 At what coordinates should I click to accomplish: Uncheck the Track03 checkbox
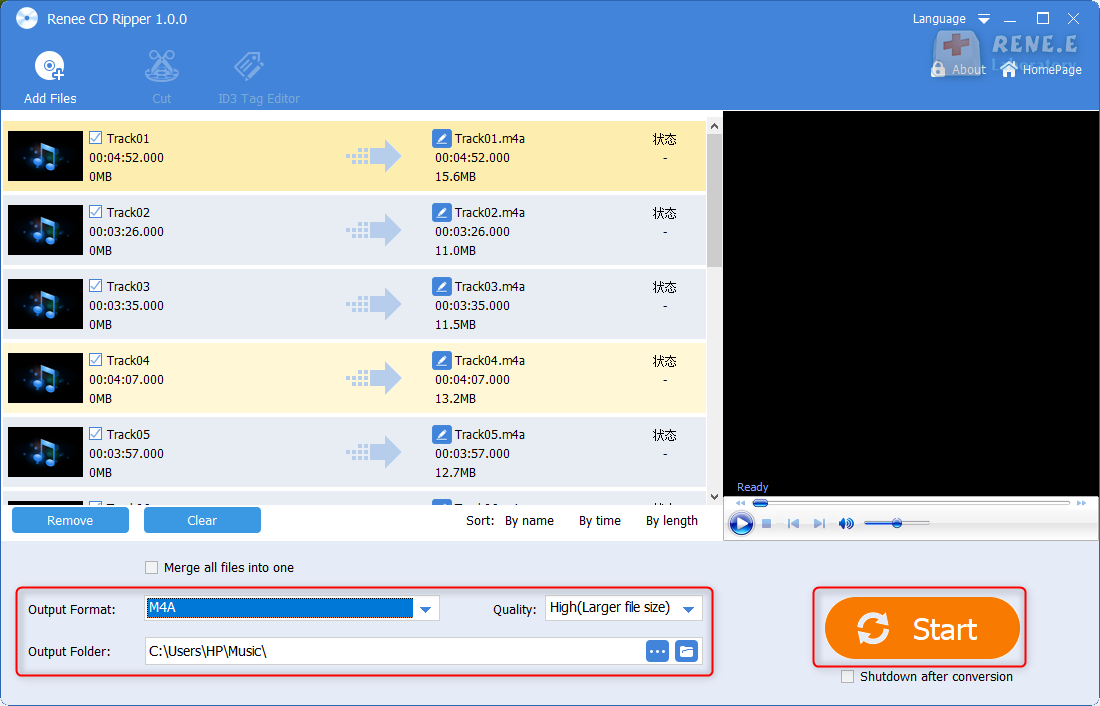pyautogui.click(x=95, y=286)
